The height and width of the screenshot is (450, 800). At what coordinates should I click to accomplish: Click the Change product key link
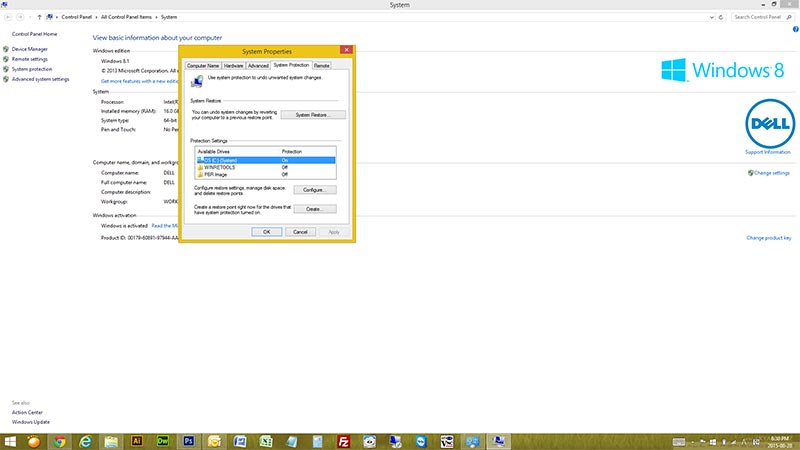tap(768, 238)
